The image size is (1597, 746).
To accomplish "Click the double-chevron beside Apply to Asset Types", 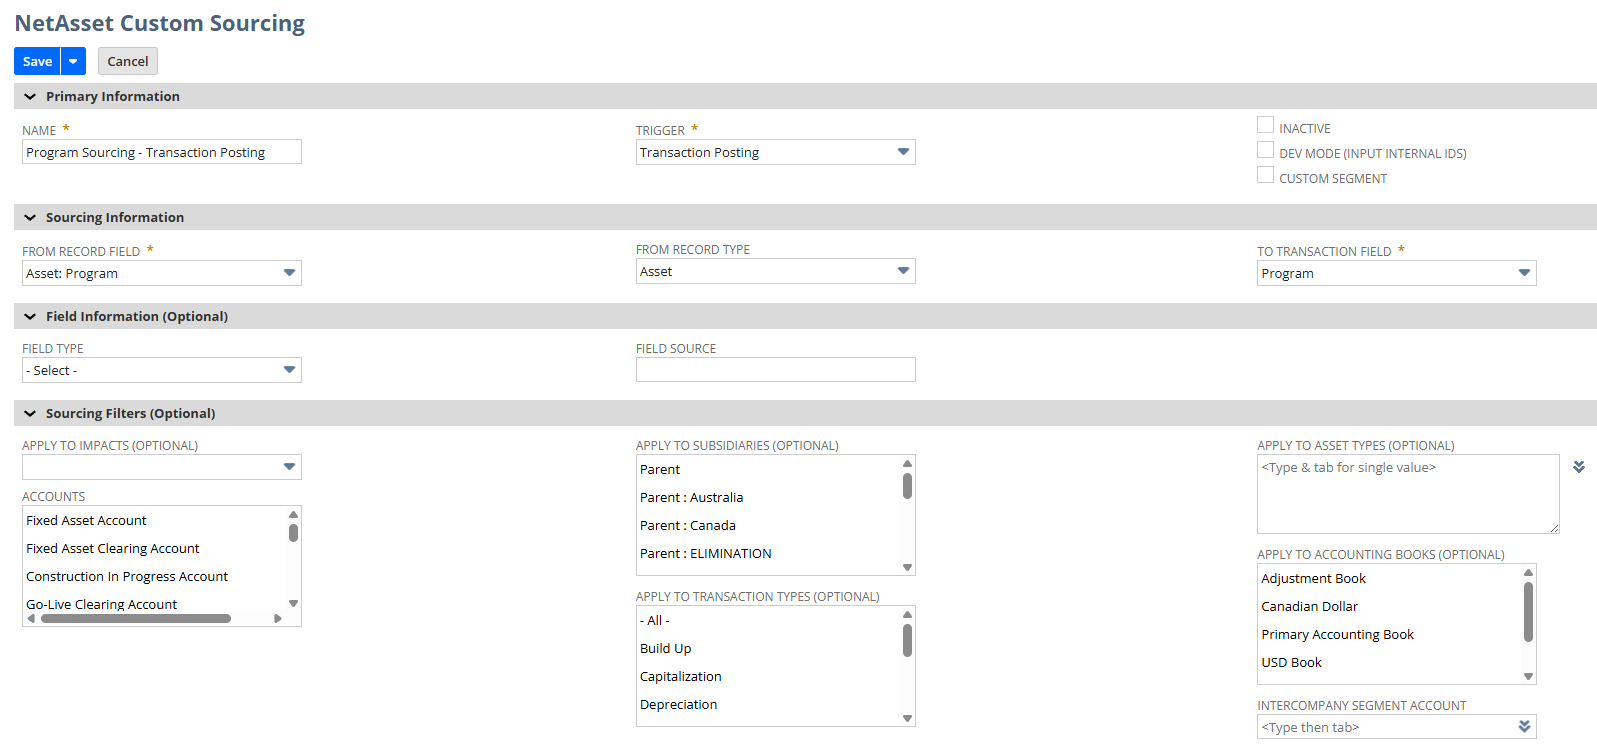I will point(1578,467).
